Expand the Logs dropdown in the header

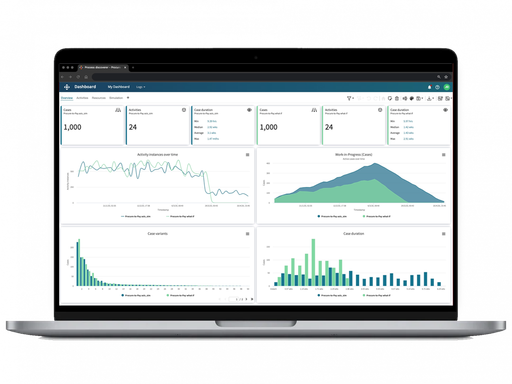pos(140,87)
